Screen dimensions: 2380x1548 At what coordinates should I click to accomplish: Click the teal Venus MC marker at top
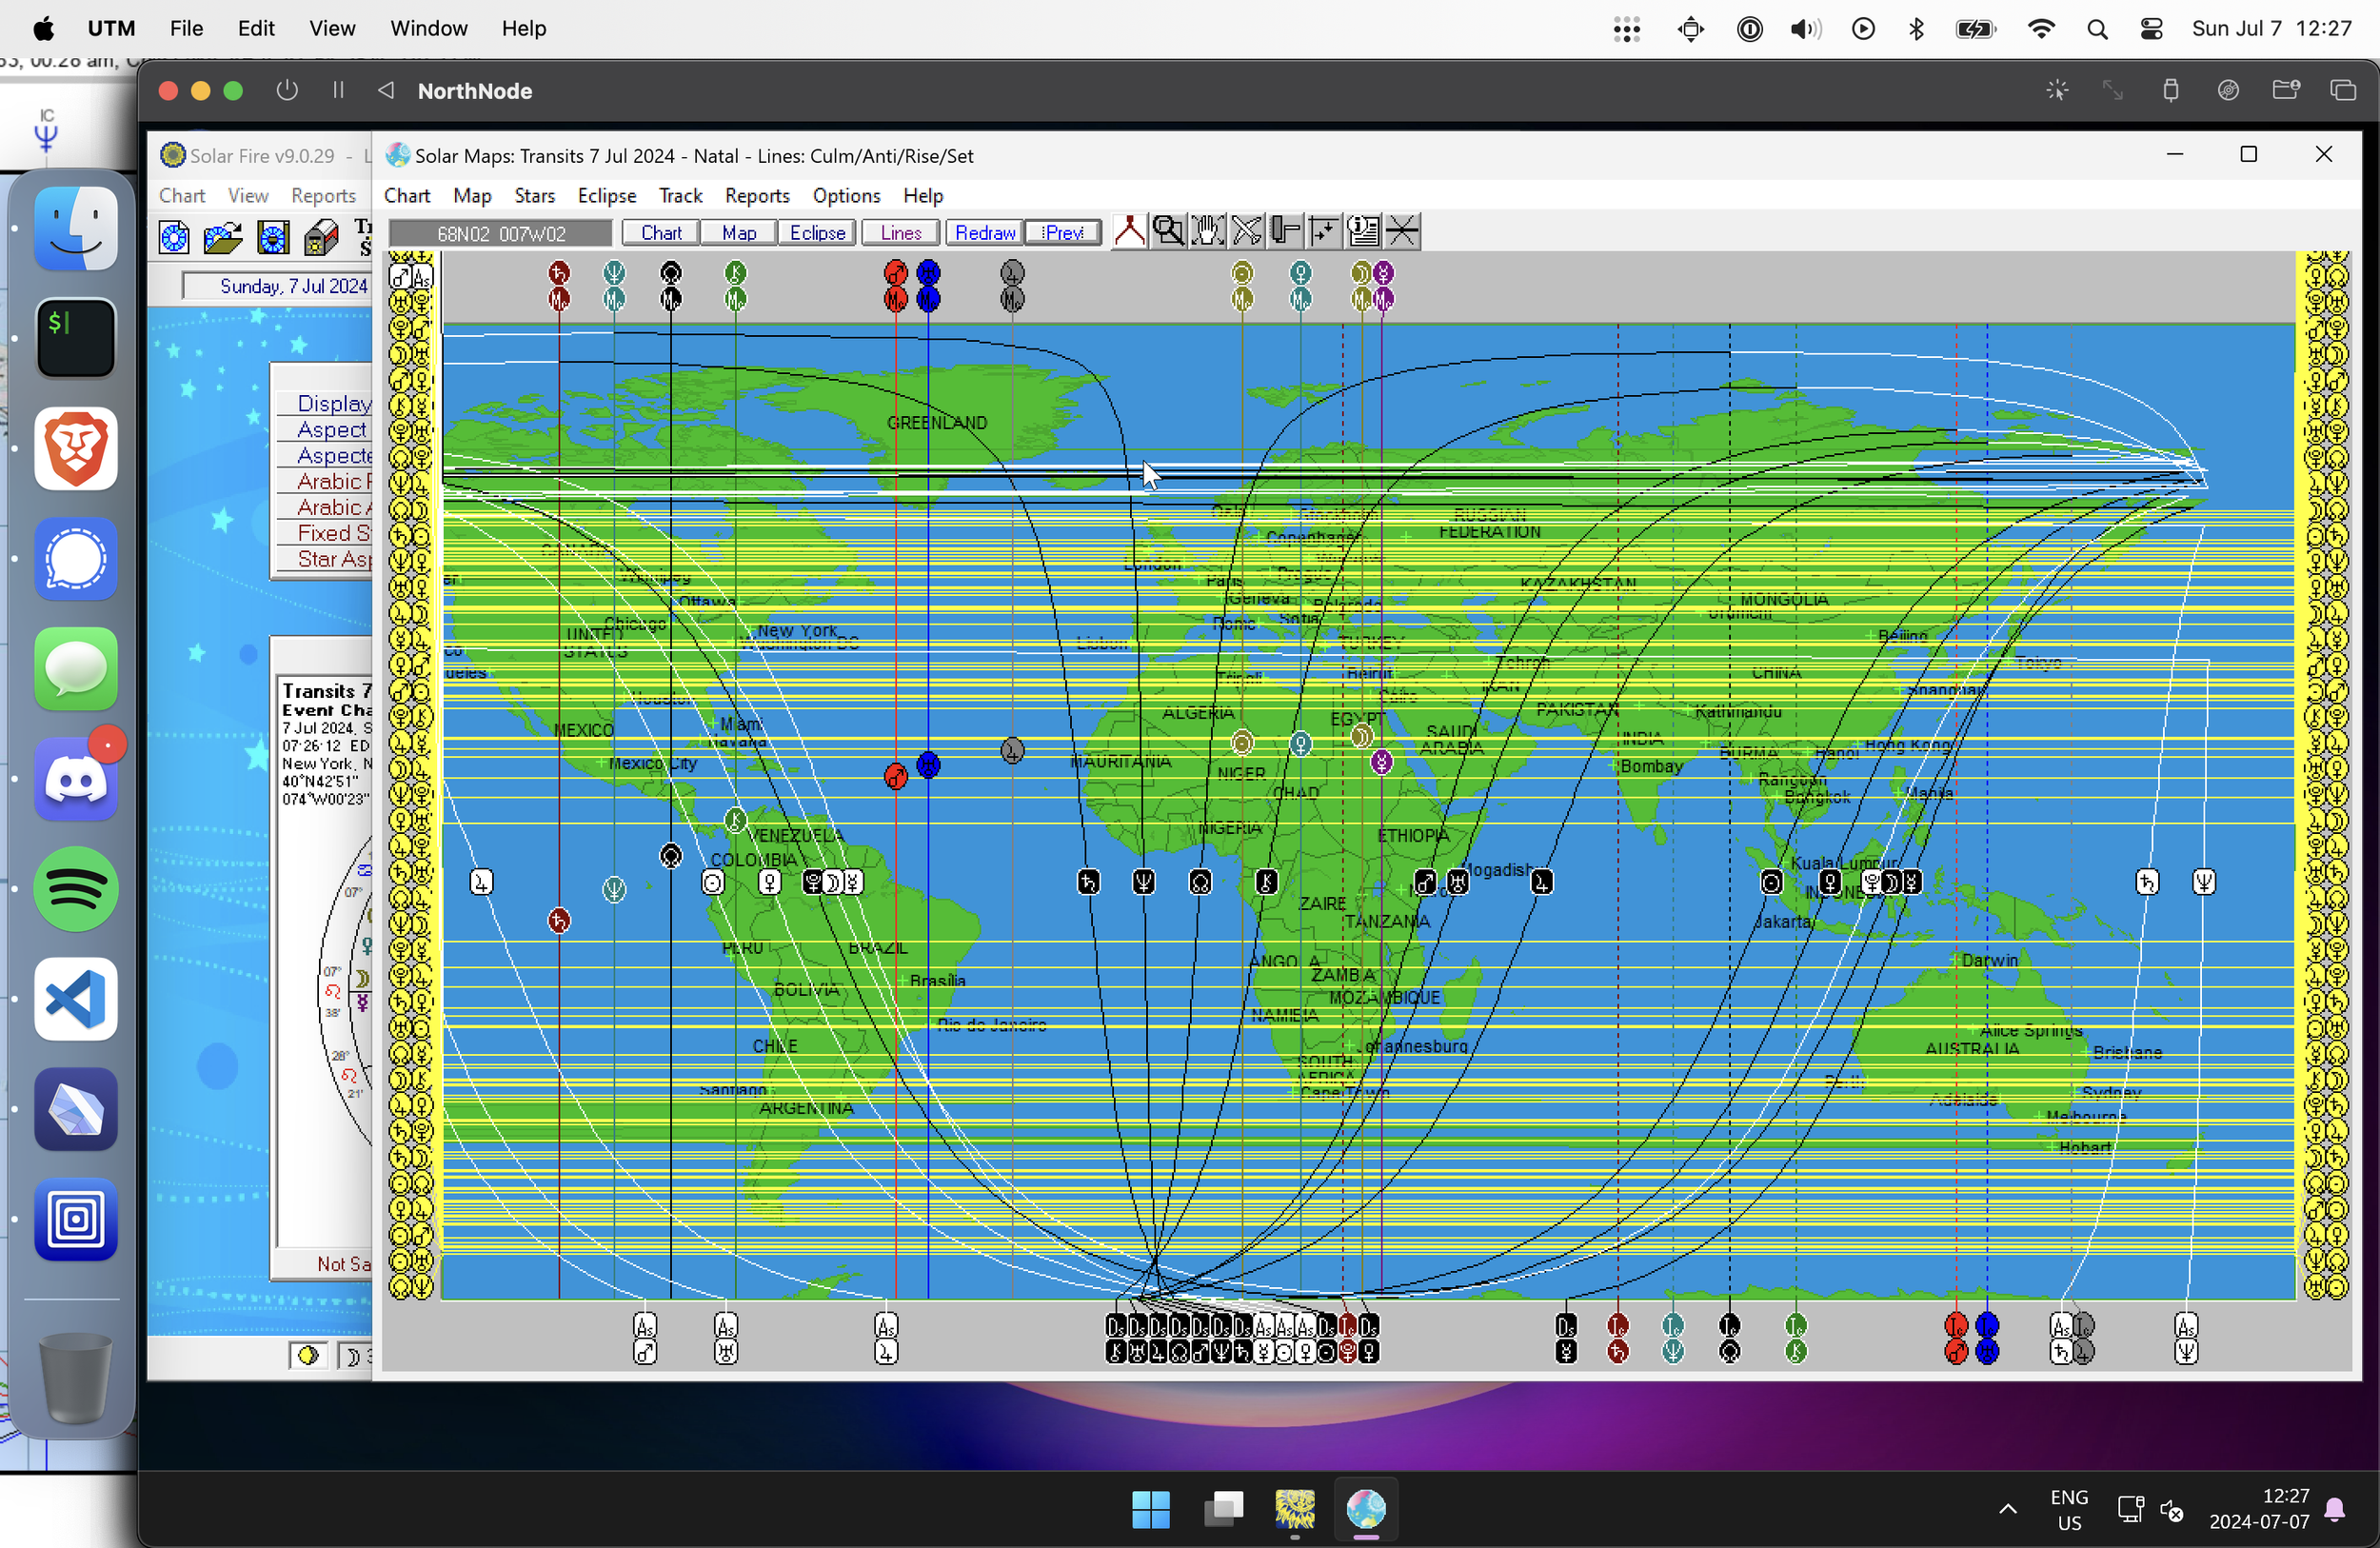pyautogui.click(x=1300, y=285)
